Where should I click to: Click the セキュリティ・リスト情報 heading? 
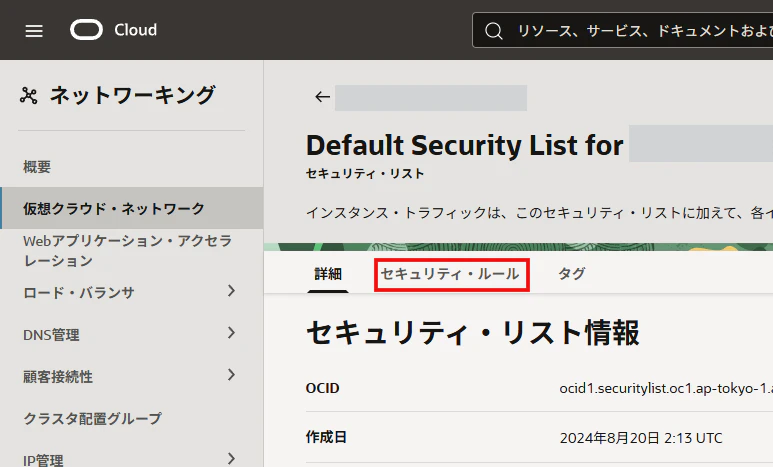pos(473,332)
